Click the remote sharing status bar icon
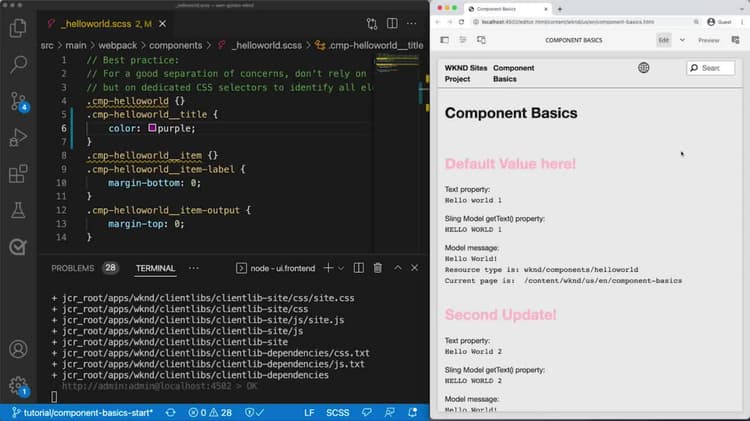The width and height of the screenshot is (750, 421). (390, 412)
